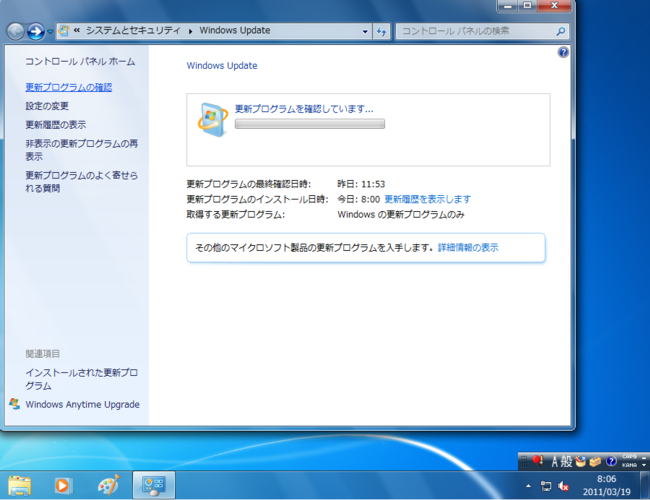This screenshot has width=650, height=500.
Task: Open Windows Explorer from the taskbar
Action: point(19,485)
